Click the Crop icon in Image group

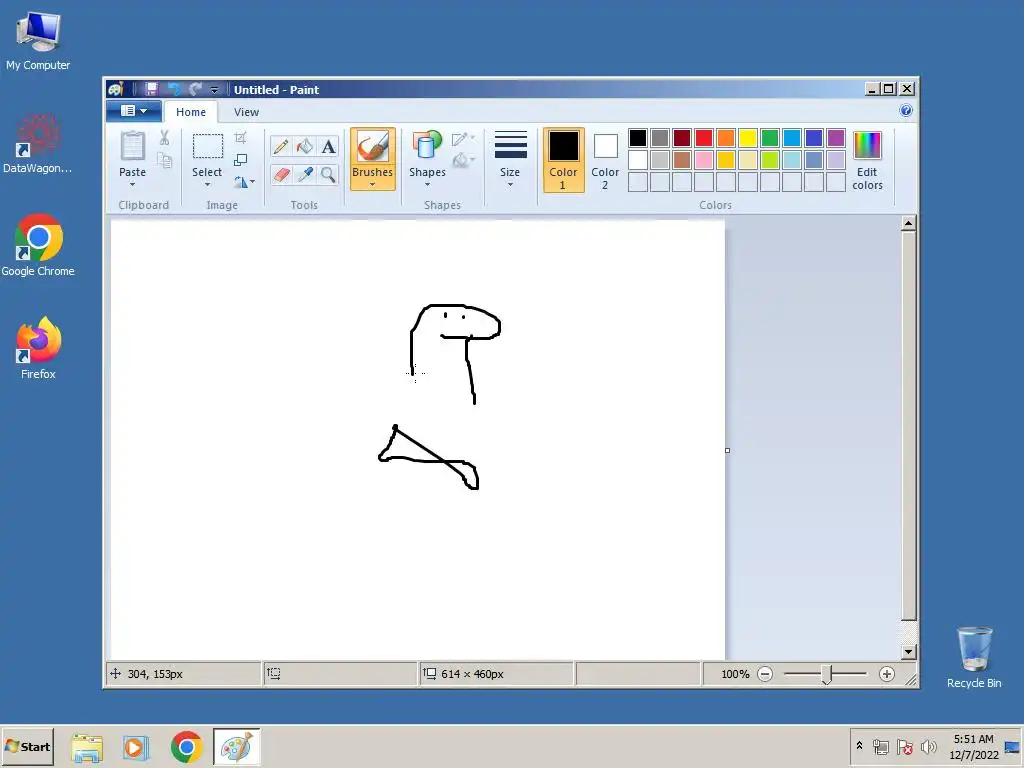[240, 138]
